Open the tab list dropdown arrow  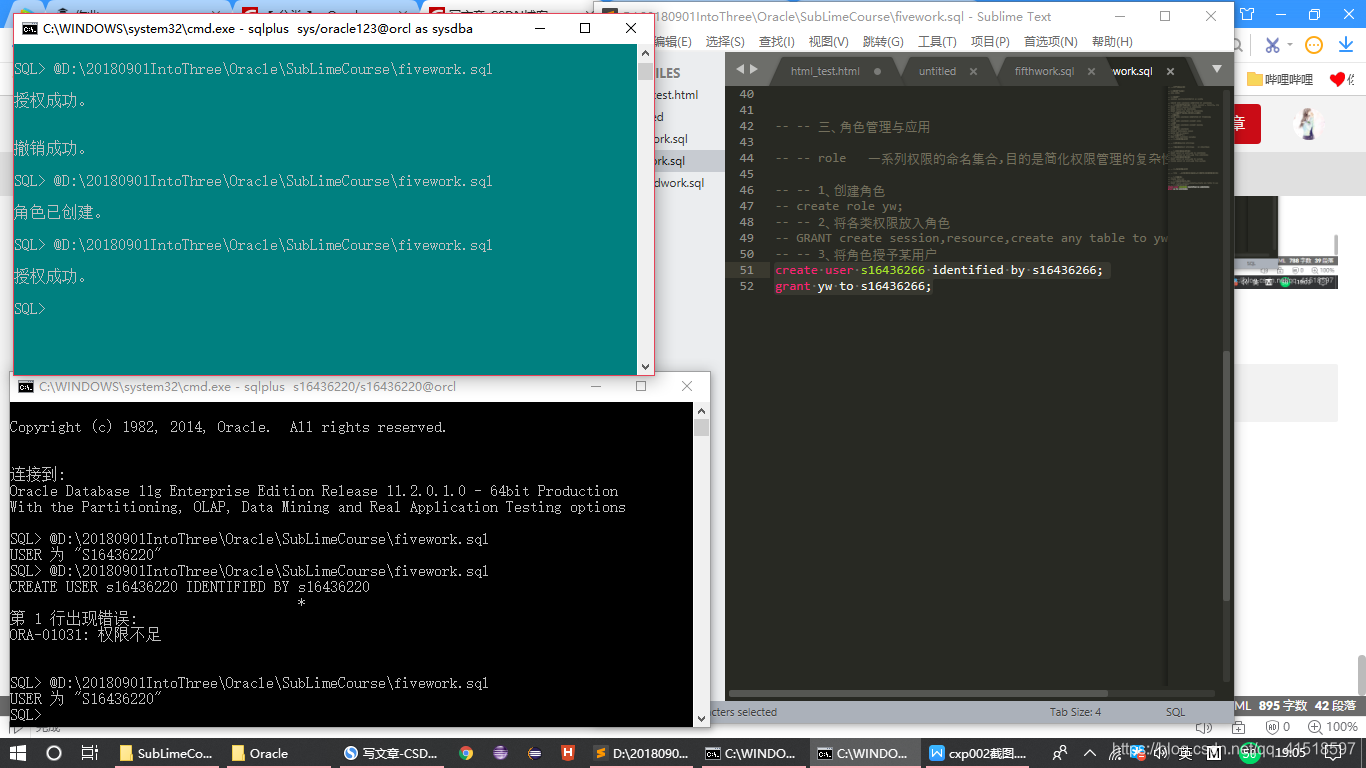[1217, 69]
